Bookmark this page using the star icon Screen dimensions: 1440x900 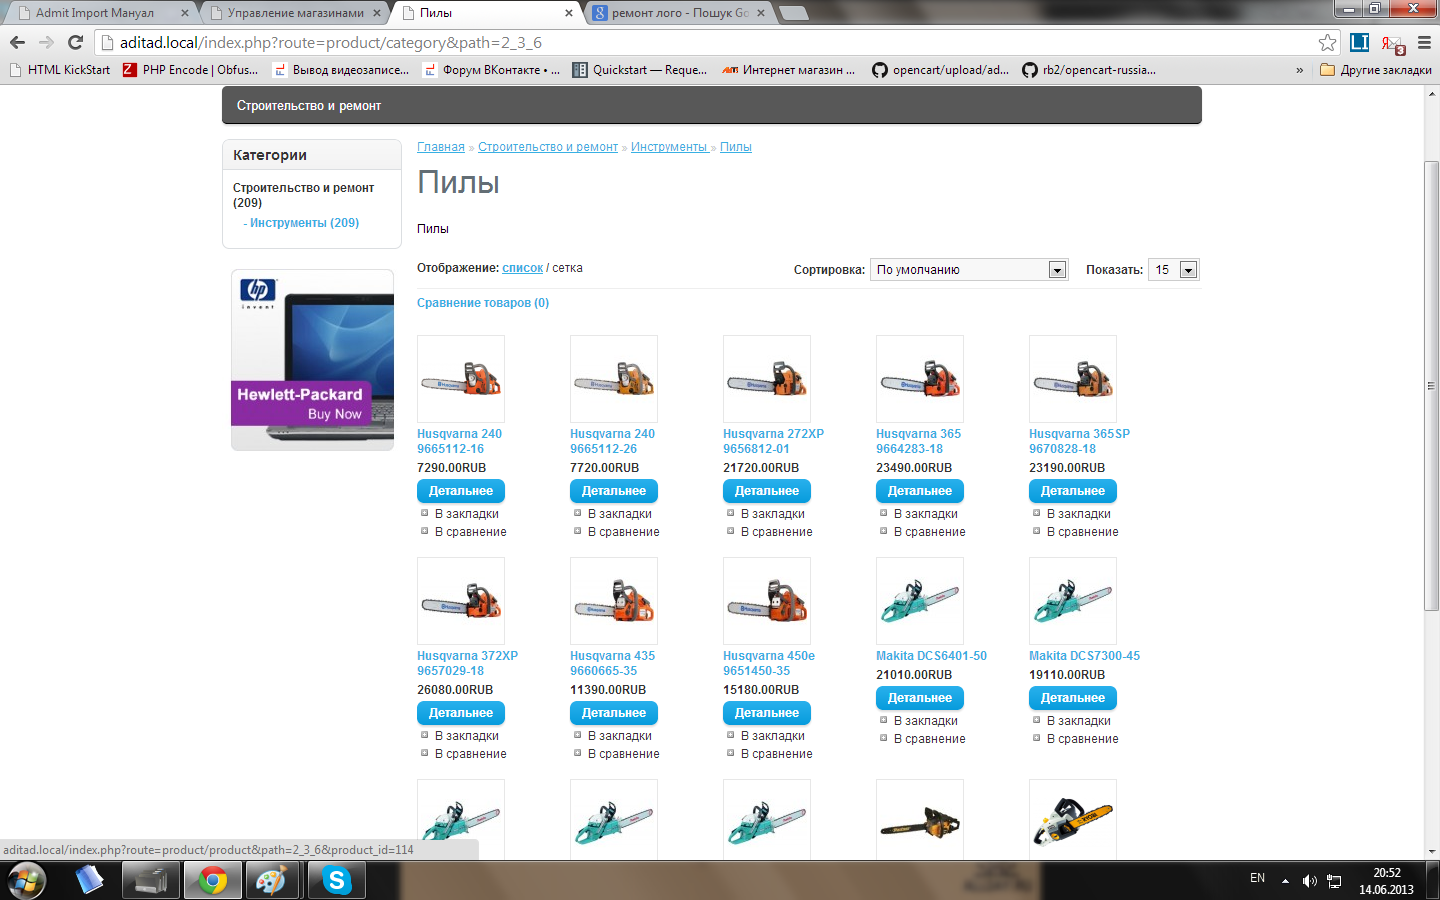(x=1327, y=42)
